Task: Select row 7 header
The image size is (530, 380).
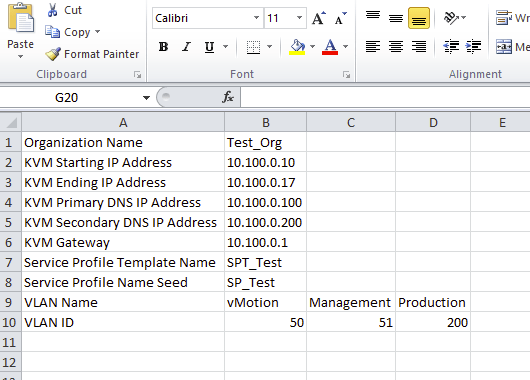Action: click(x=10, y=262)
